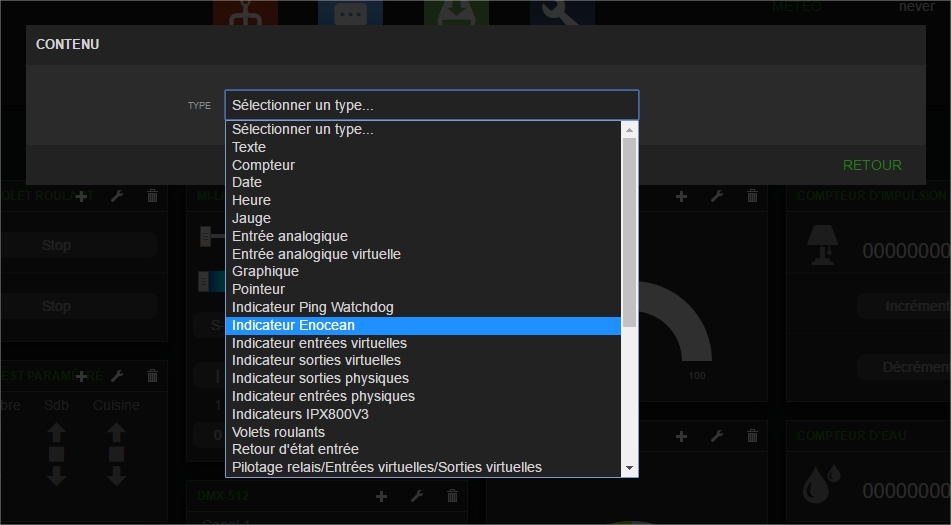Click the RETOUR button

[x=872, y=165]
